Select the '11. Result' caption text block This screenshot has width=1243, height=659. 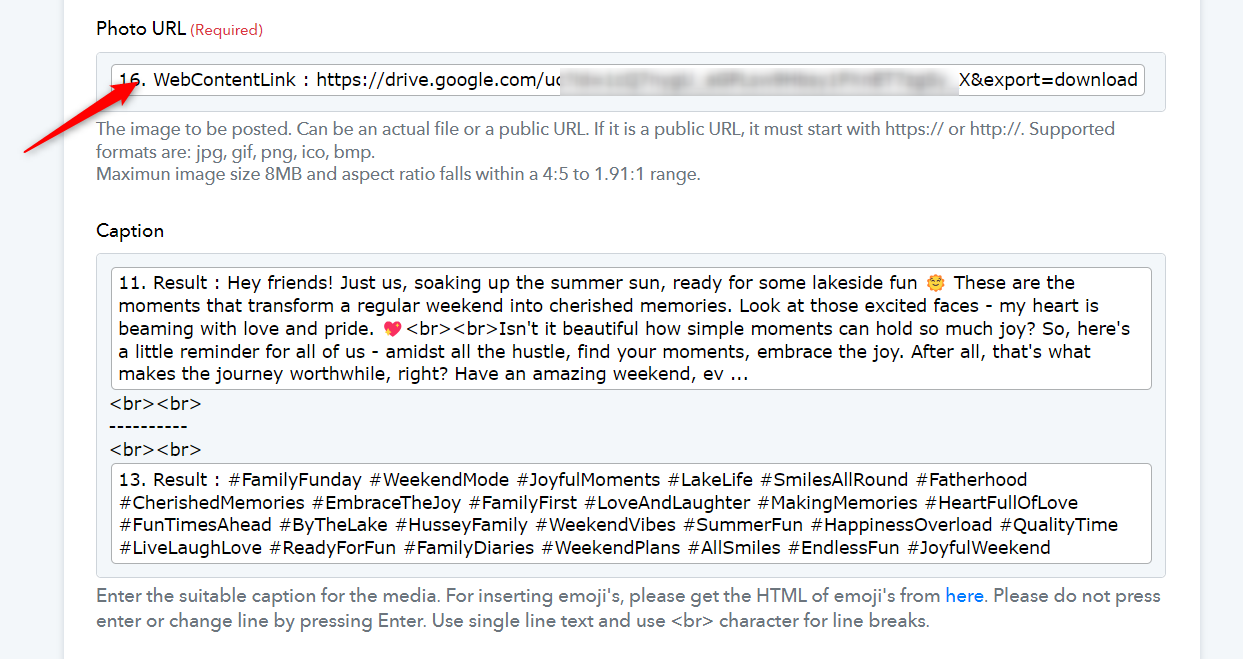(631, 328)
